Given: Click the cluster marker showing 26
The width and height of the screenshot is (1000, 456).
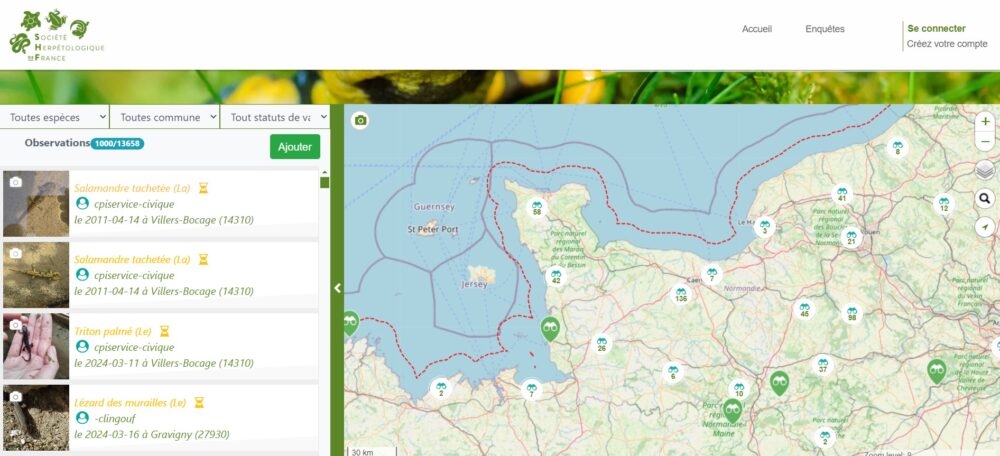Looking at the screenshot, I should tap(601, 344).
